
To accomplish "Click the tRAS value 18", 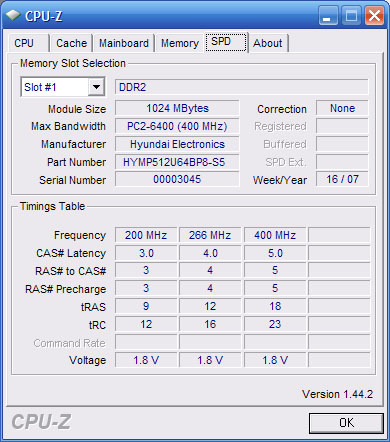I will click(275, 306).
